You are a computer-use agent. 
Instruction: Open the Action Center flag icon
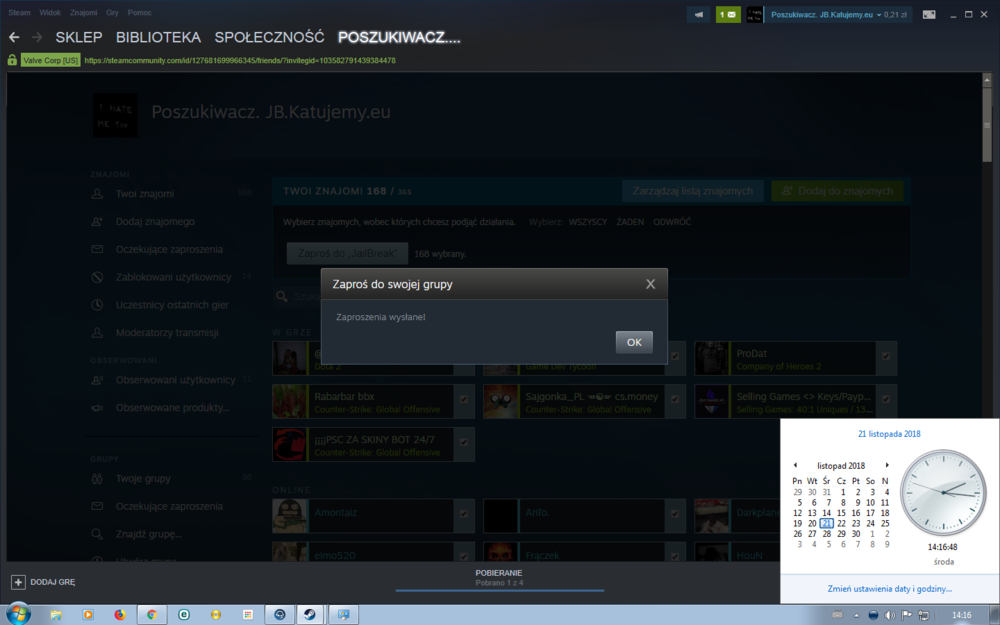[906, 615]
